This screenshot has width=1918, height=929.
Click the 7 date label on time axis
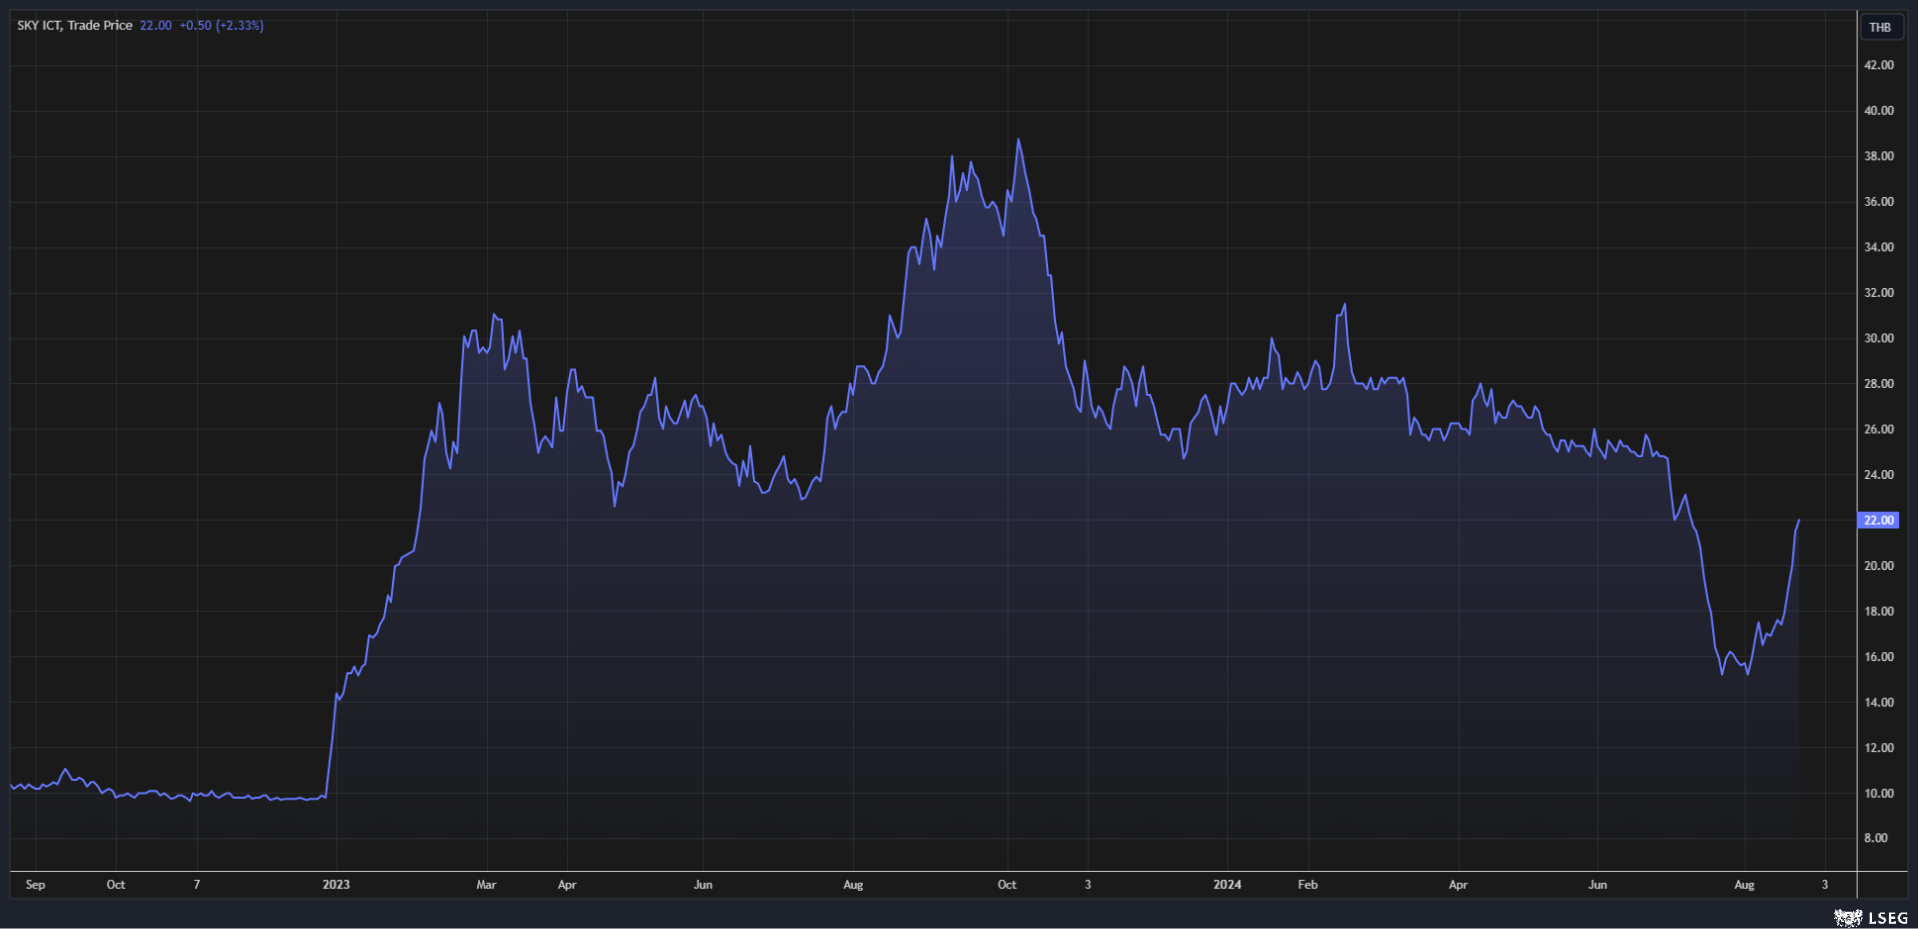[197, 885]
